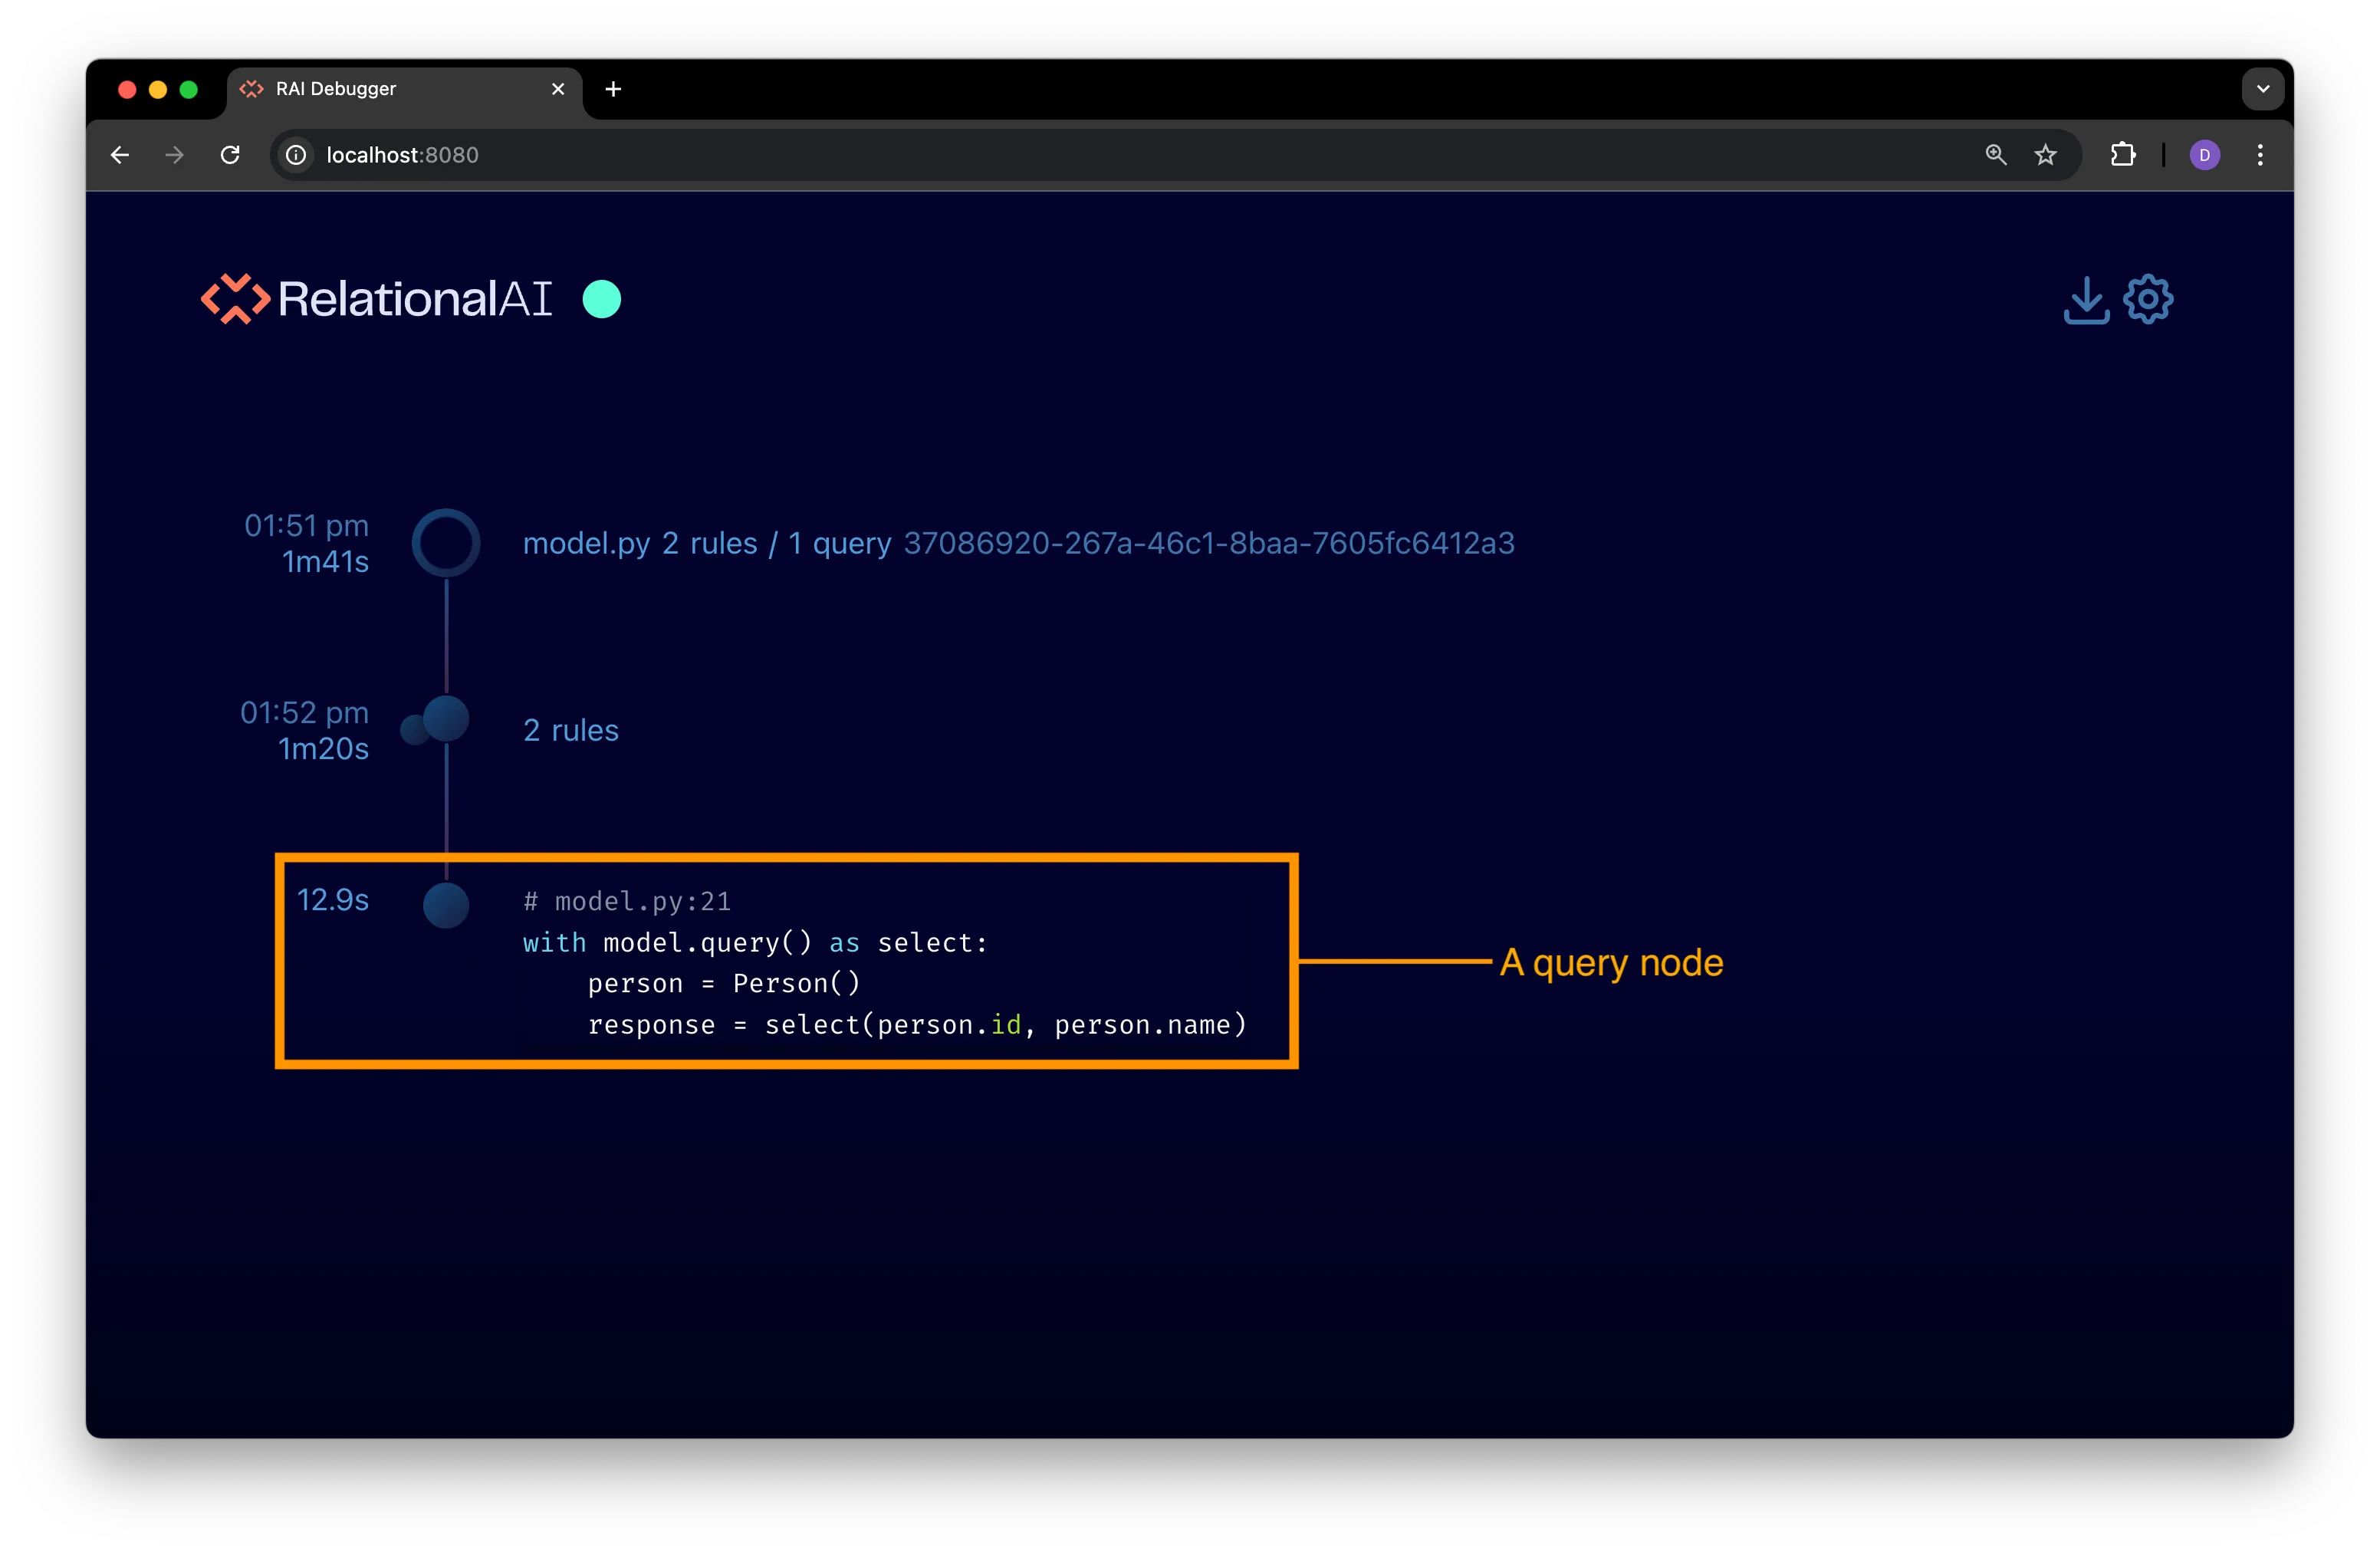Screen dimensions: 2380x1552
Task: Click the RelationalAI logo
Action: pyautogui.click(x=377, y=299)
